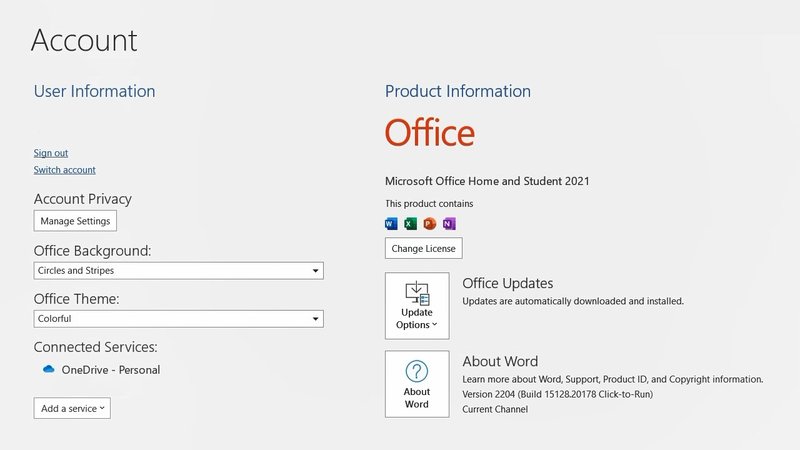Click the red Office logo
Screen dimensions: 800x450
click(430, 133)
